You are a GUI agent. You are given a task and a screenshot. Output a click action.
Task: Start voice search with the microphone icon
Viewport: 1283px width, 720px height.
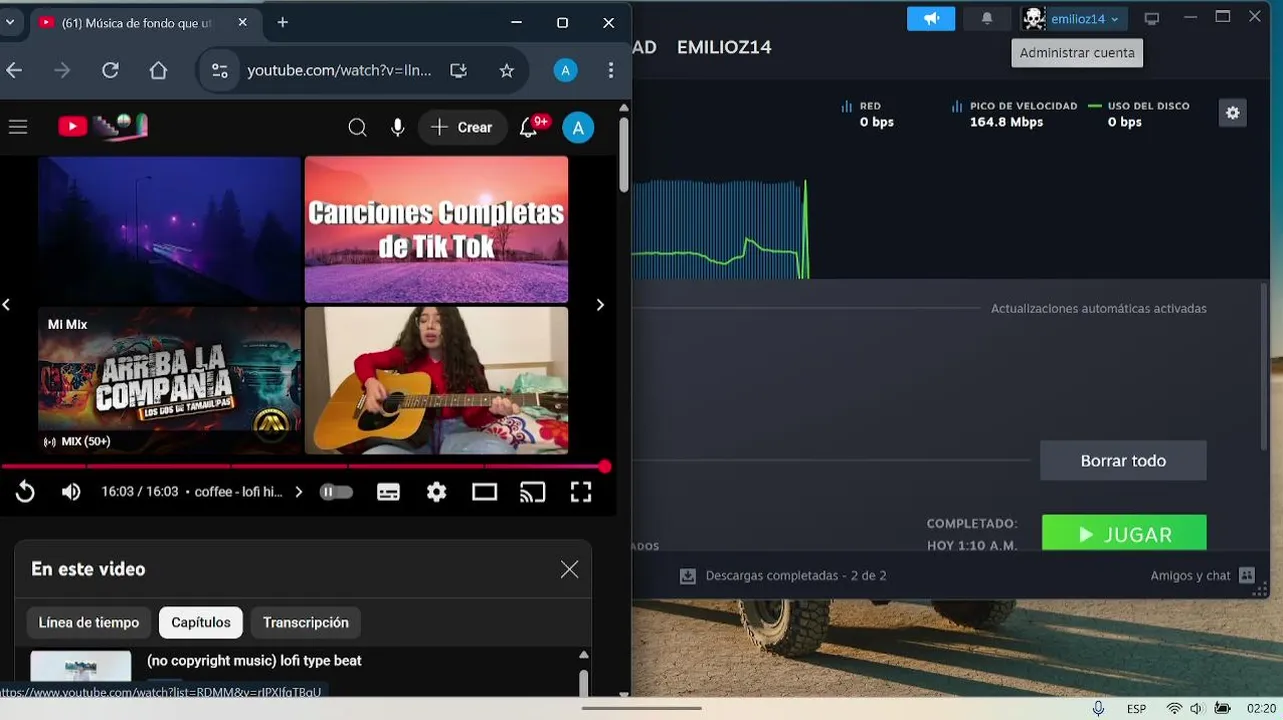pos(398,127)
